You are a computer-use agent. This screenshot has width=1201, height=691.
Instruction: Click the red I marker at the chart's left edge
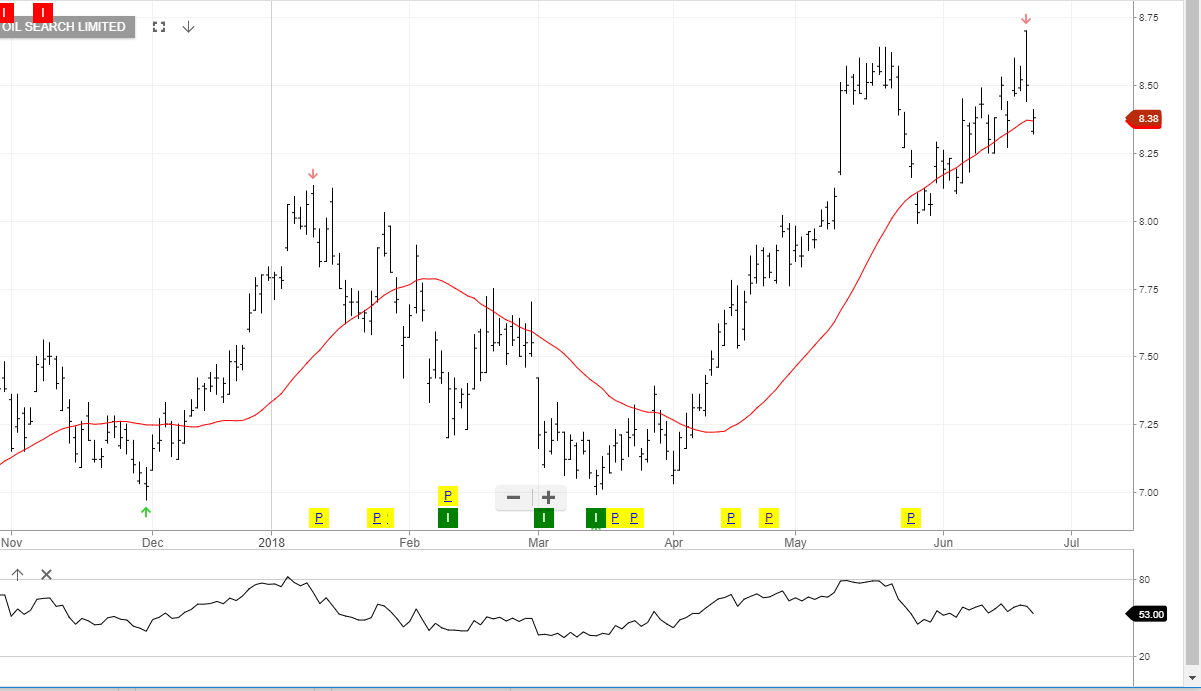coord(6,13)
